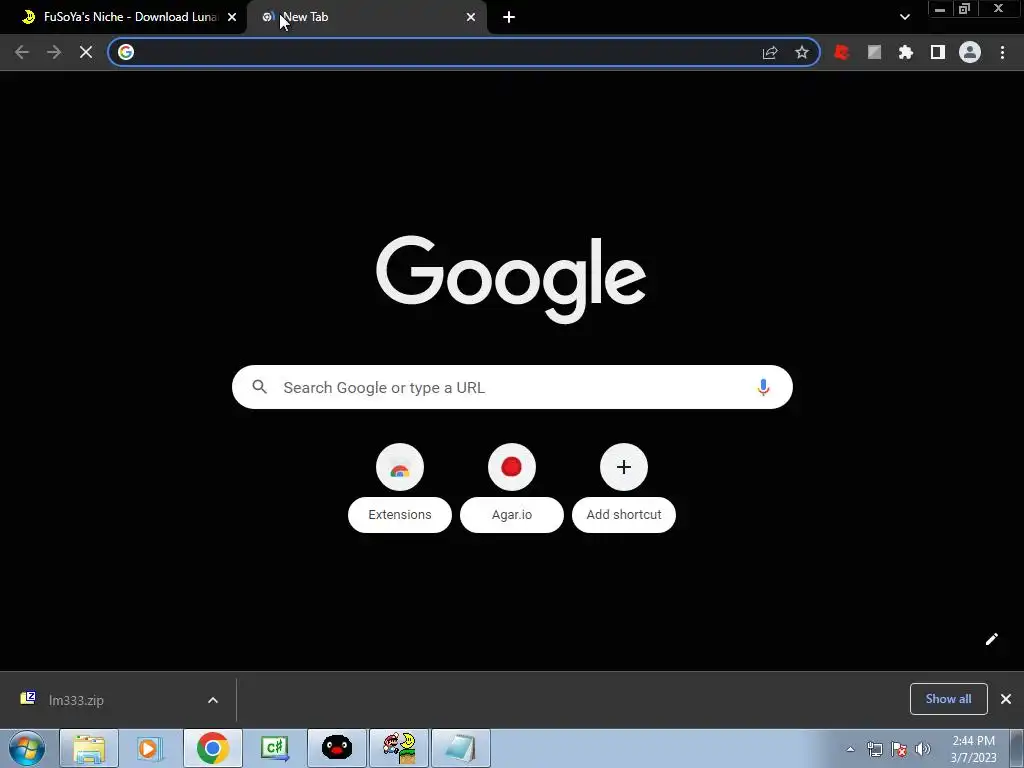
Task: Click Add shortcut tile
Action: pyautogui.click(x=624, y=488)
